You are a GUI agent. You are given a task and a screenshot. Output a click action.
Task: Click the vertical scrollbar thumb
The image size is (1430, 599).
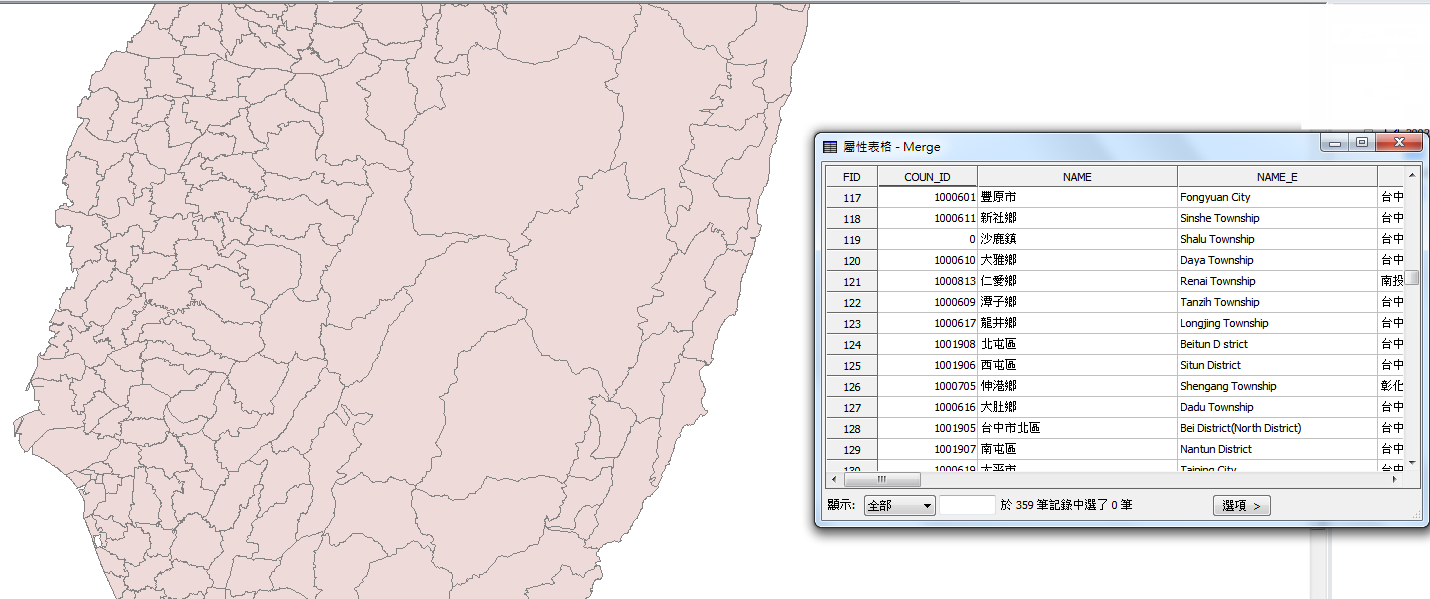pos(1412,277)
